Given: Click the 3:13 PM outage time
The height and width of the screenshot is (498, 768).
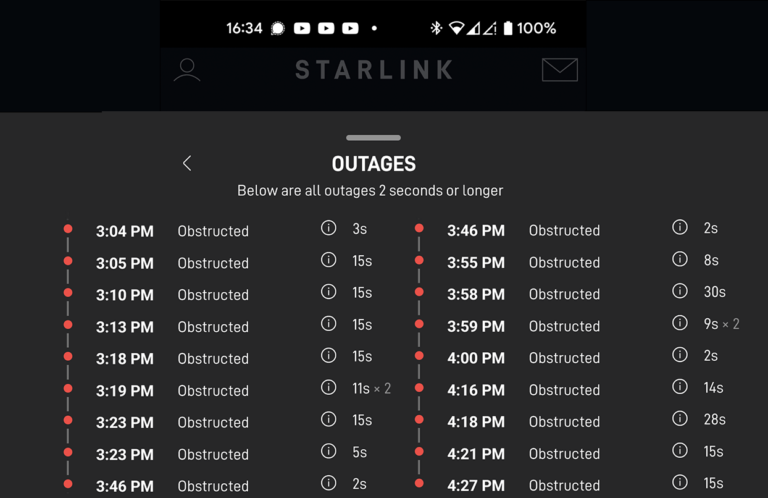Looking at the screenshot, I should pos(125,327).
